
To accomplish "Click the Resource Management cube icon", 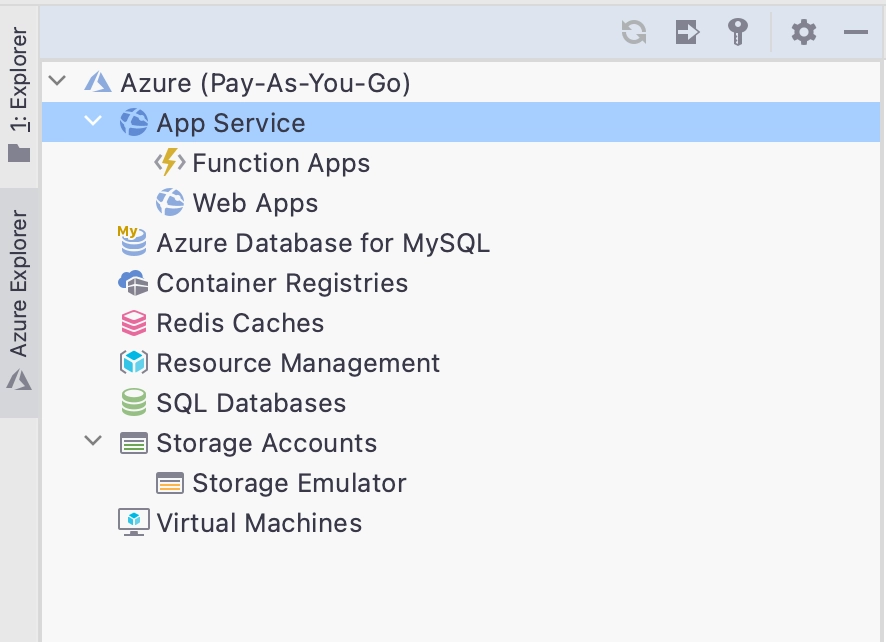I will click(x=134, y=363).
